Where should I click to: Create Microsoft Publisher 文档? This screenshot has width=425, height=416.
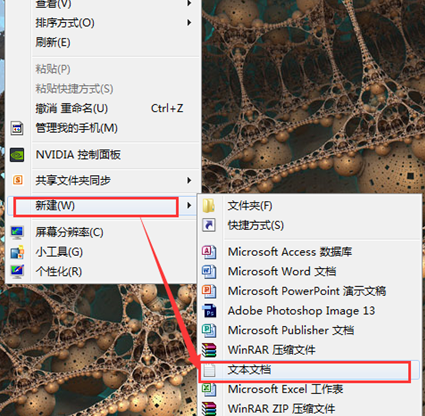pyautogui.click(x=291, y=330)
